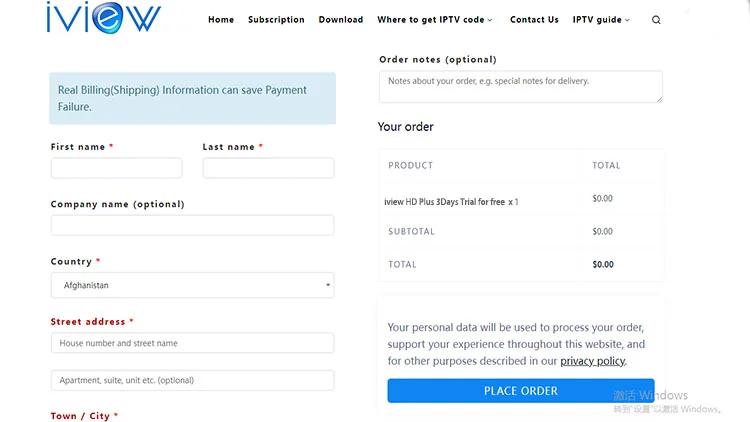Click the PLACE ORDER button
The width and height of the screenshot is (750, 422).
pos(520,391)
